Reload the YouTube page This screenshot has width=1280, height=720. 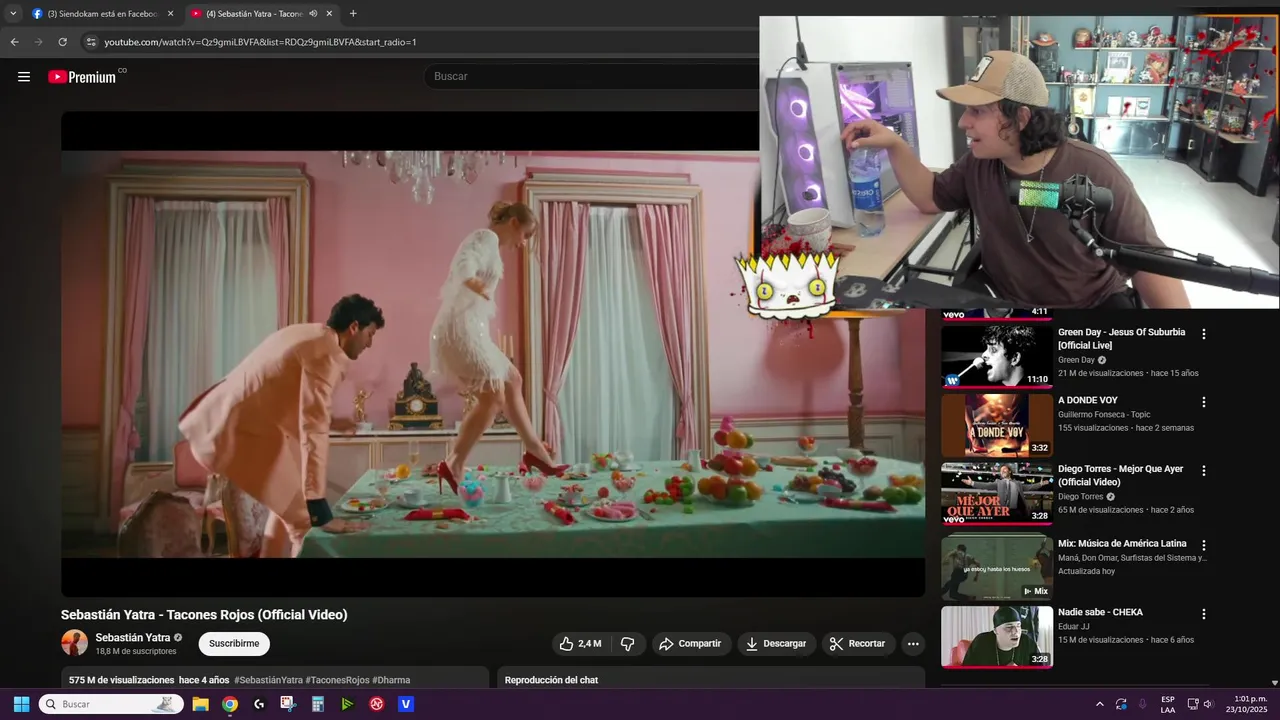[x=62, y=42]
